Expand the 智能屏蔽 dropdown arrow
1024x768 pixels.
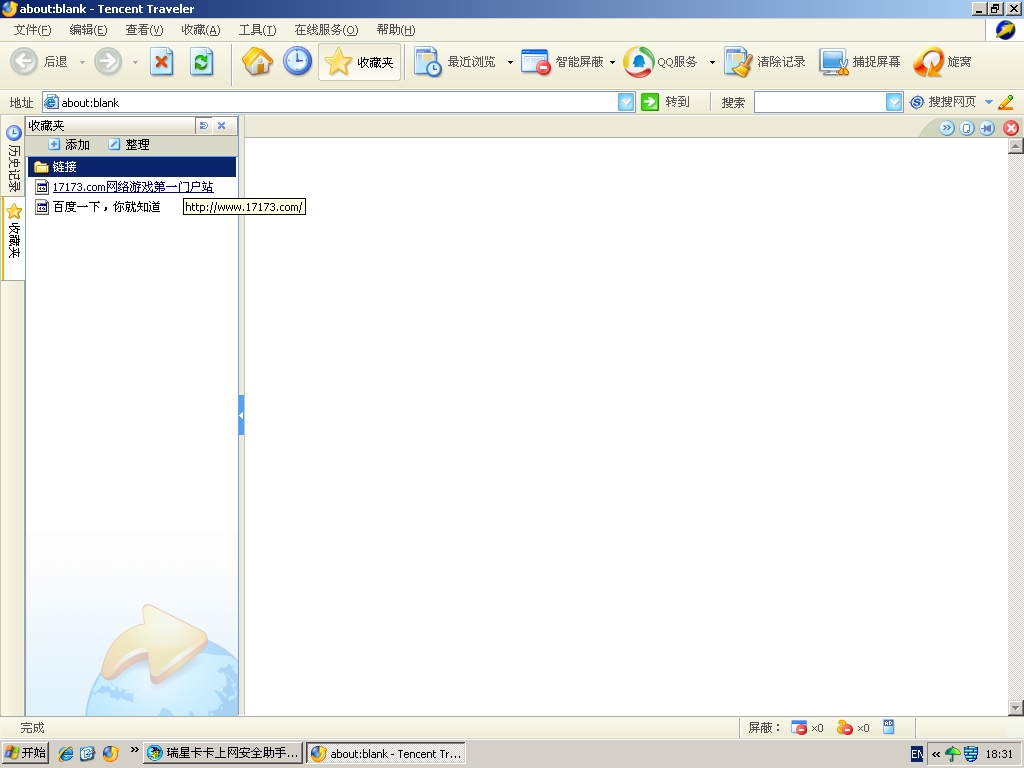point(612,63)
